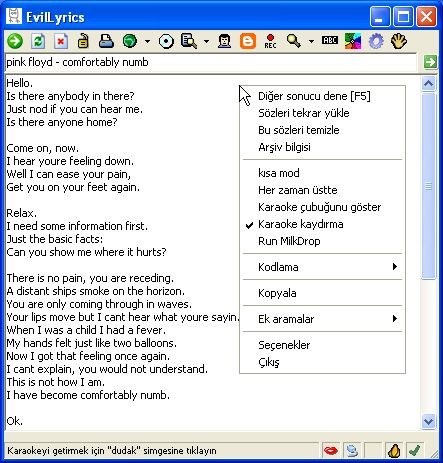Click the waving hand toolbar icon
The width and height of the screenshot is (443, 463).
[x=399, y=41]
